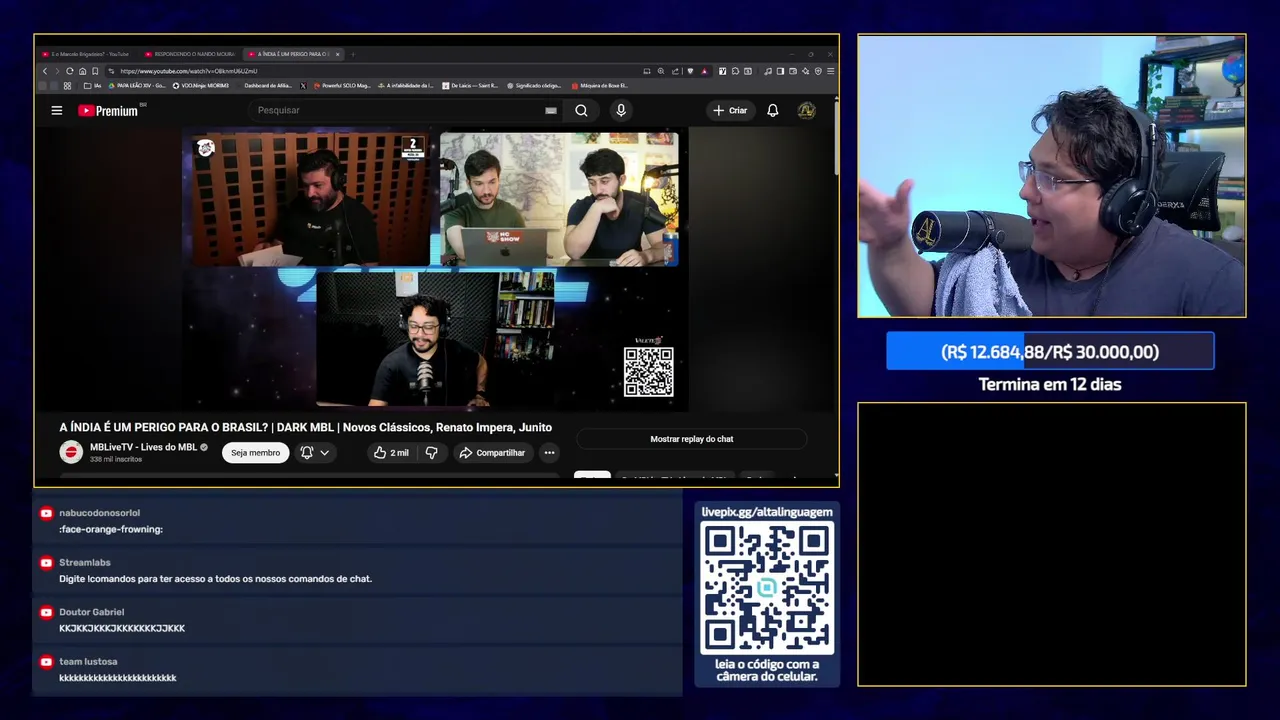Open the 'De Laicis — Saint R...' bookmark
The height and width of the screenshot is (720, 1280).
471,86
